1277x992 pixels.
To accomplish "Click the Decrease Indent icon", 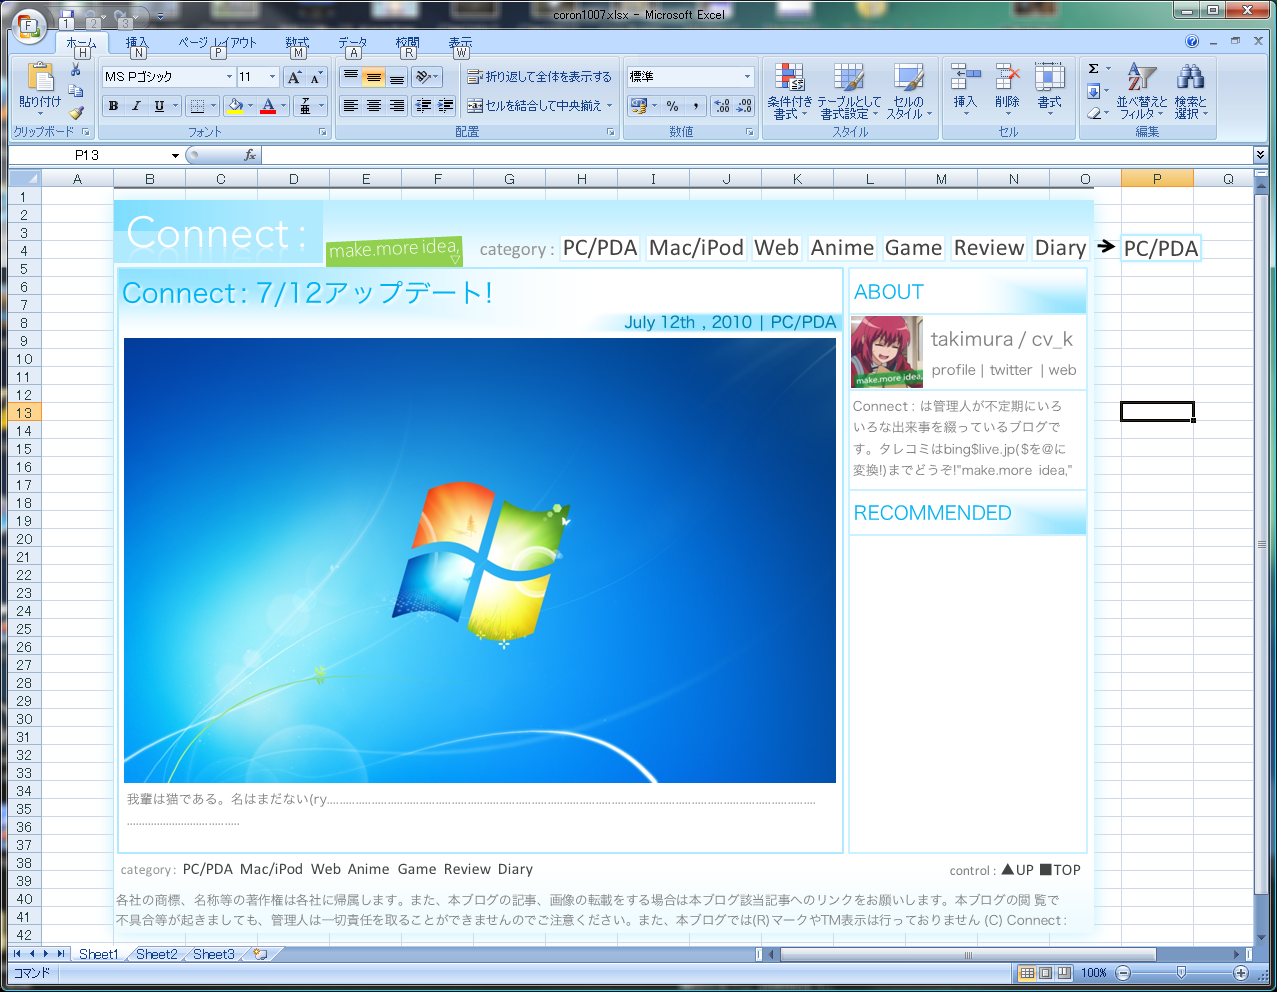I will [423, 106].
